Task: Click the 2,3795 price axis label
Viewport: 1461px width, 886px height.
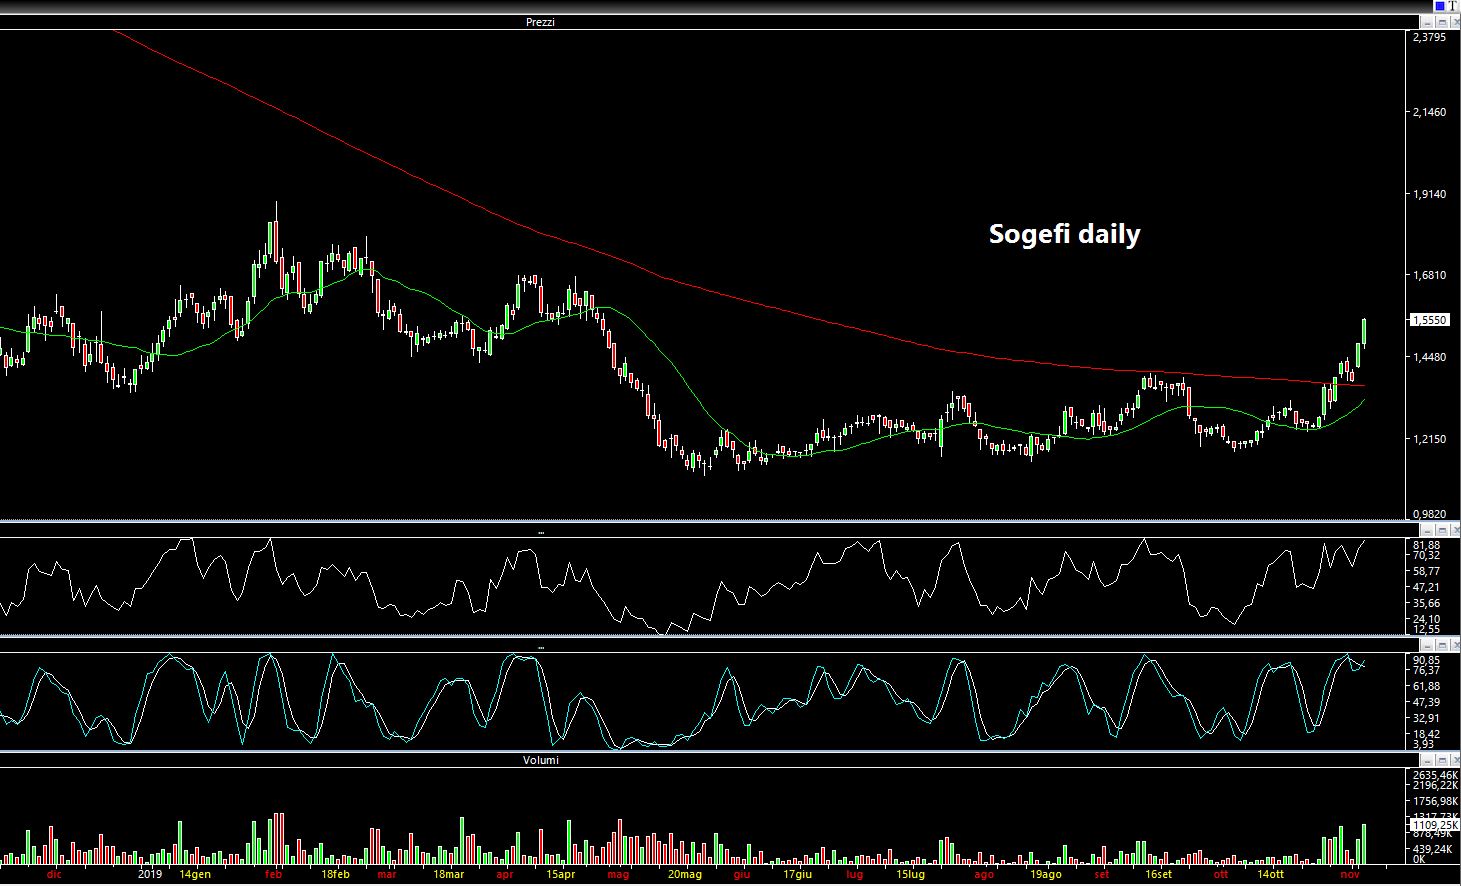Action: click(1429, 37)
